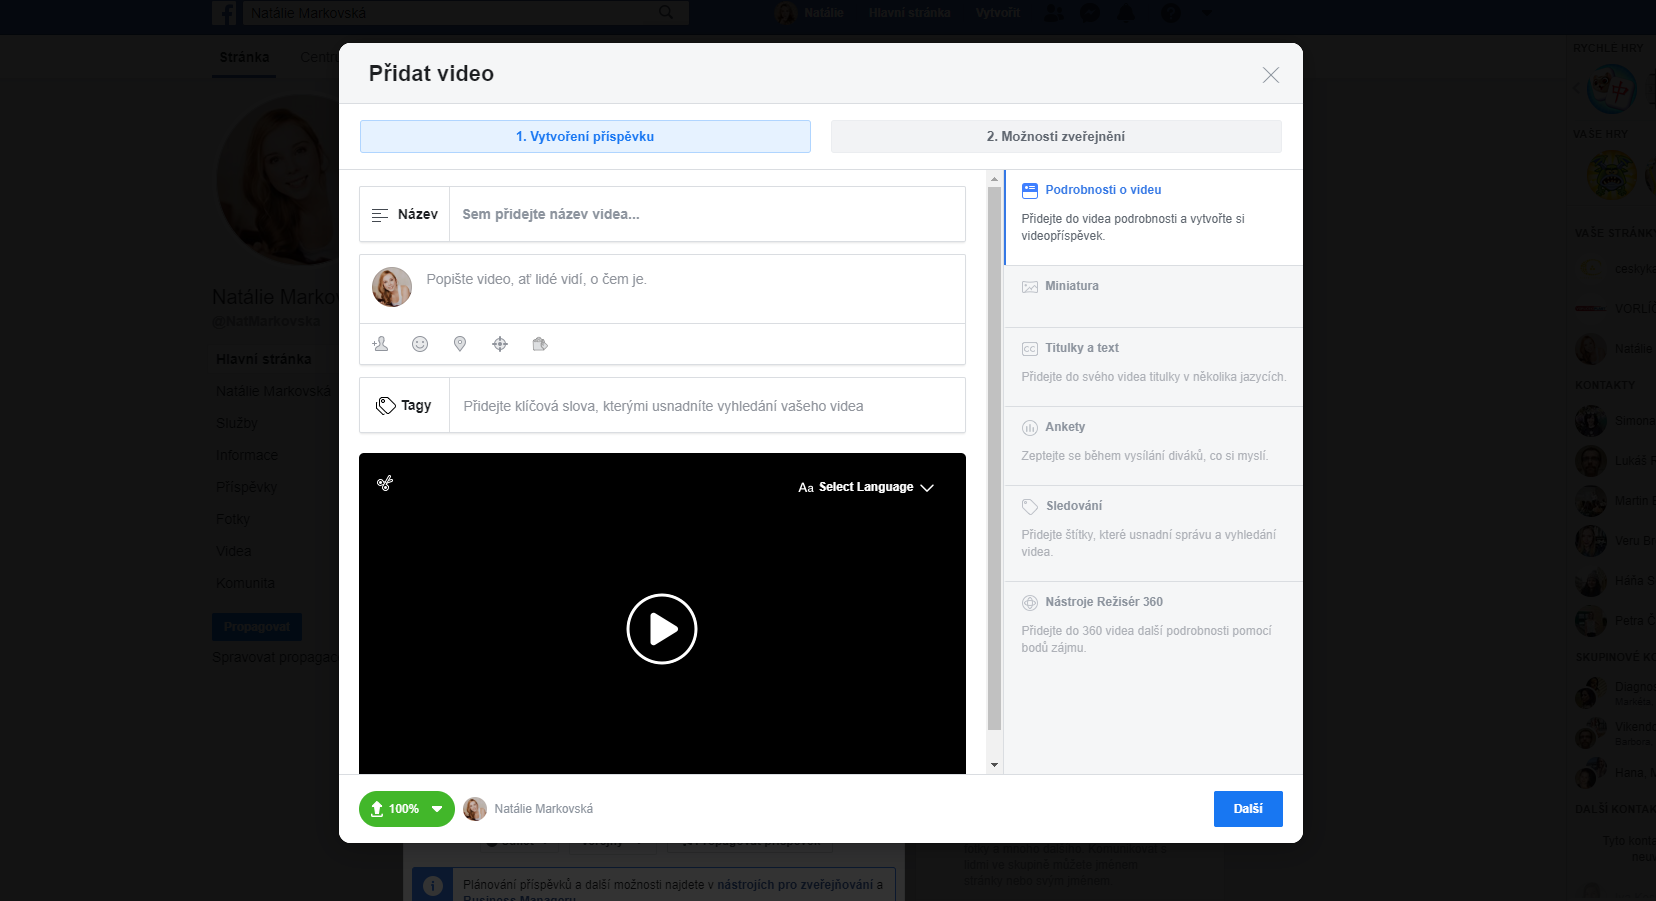Open the Select Language dropdown
This screenshot has height=901, width=1656.
tap(866, 487)
